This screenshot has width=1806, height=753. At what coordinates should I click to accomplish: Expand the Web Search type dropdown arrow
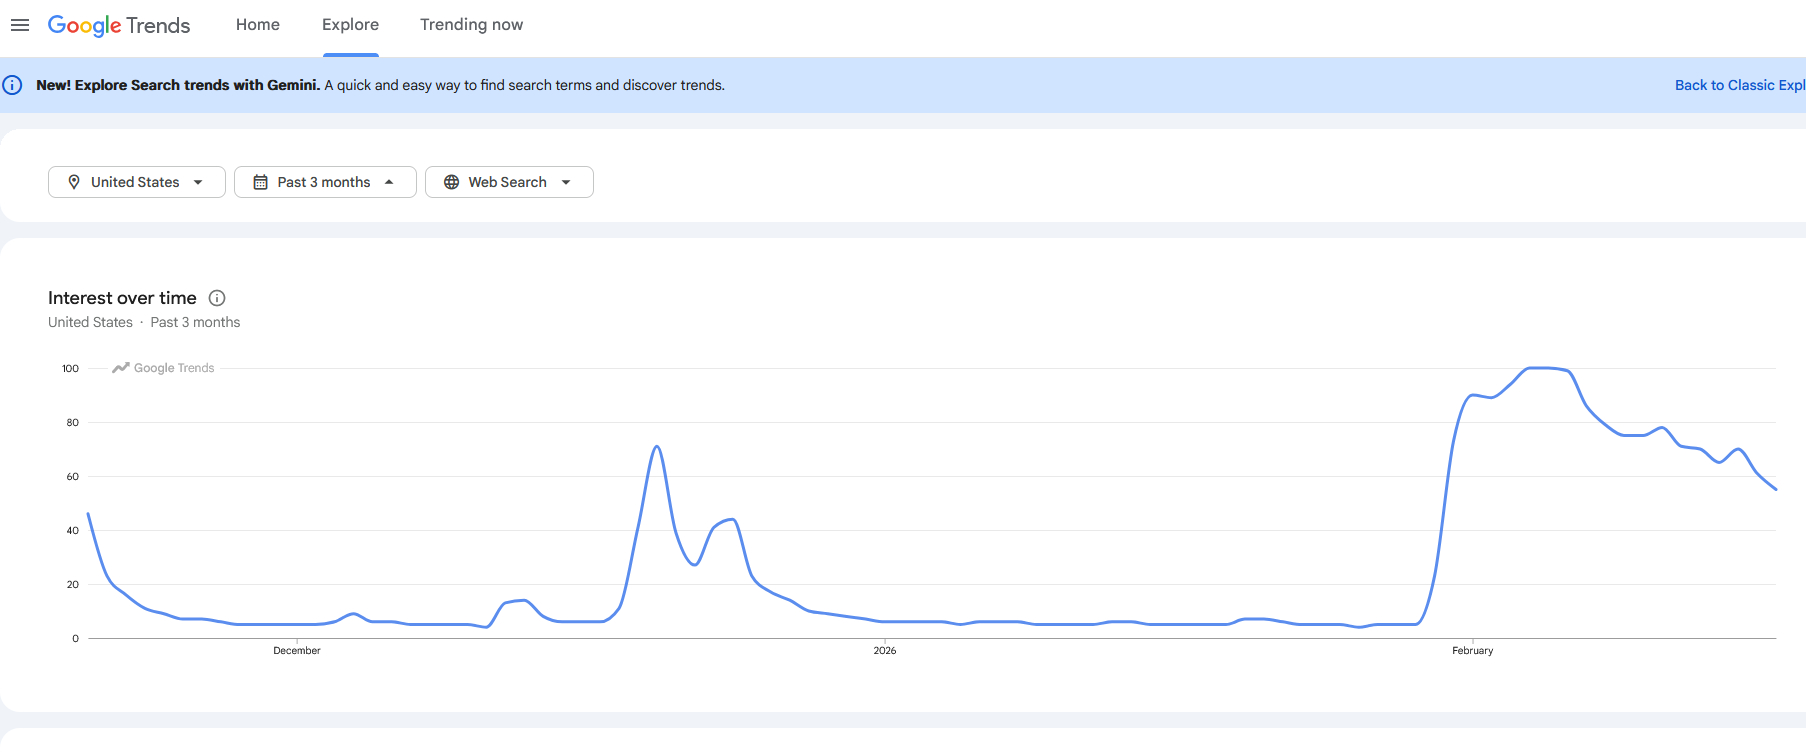(x=566, y=182)
